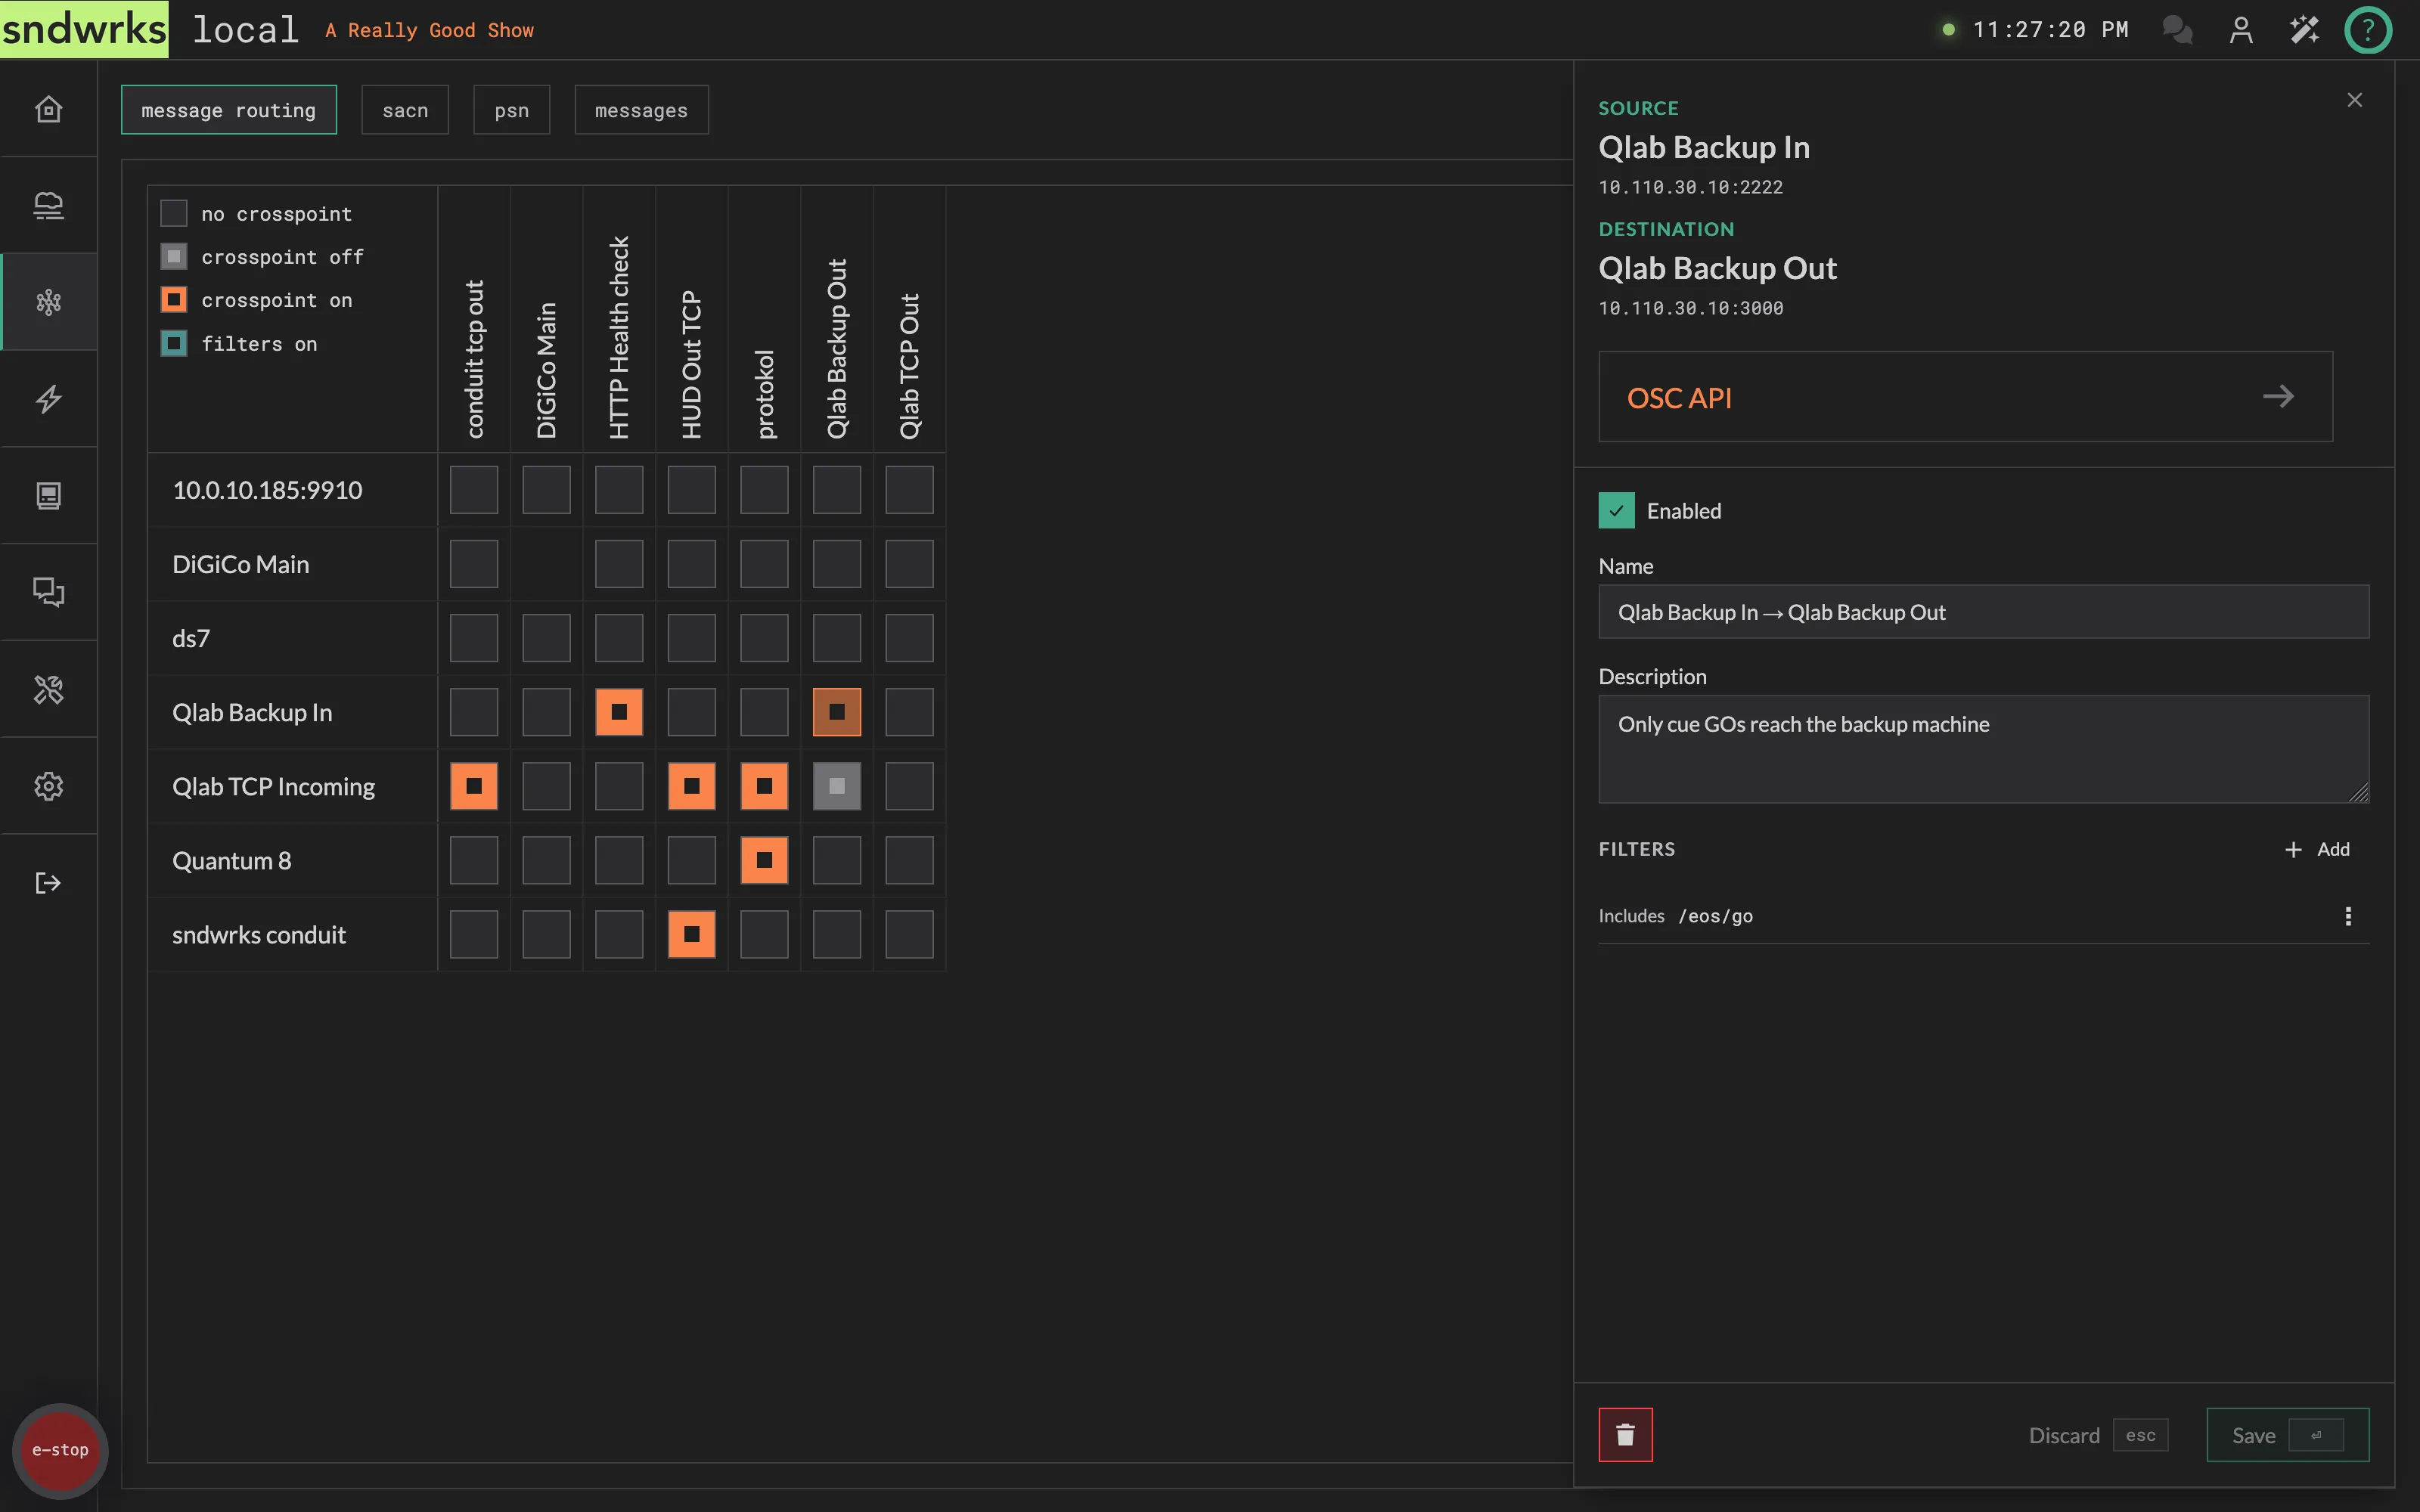
Task: Select the HTTP Health check column header
Action: pyautogui.click(x=619, y=337)
